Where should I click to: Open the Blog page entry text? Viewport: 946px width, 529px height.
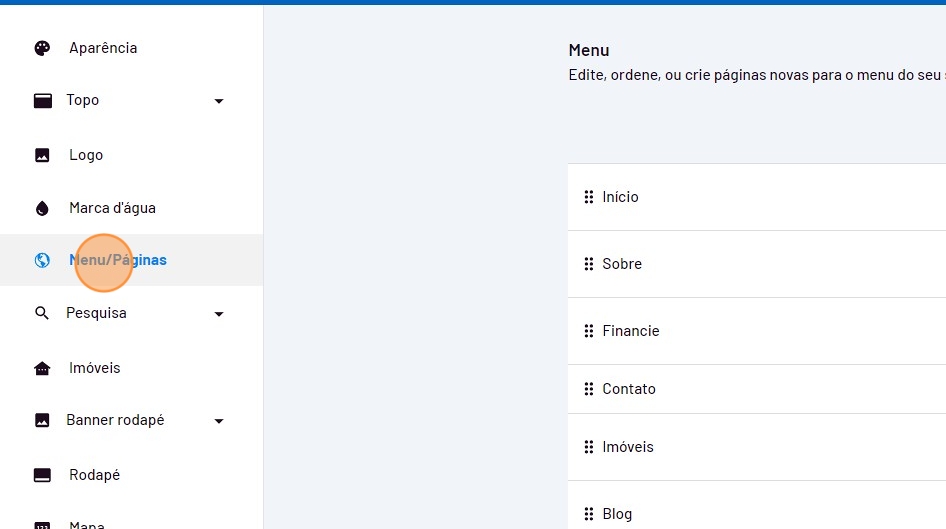(617, 514)
